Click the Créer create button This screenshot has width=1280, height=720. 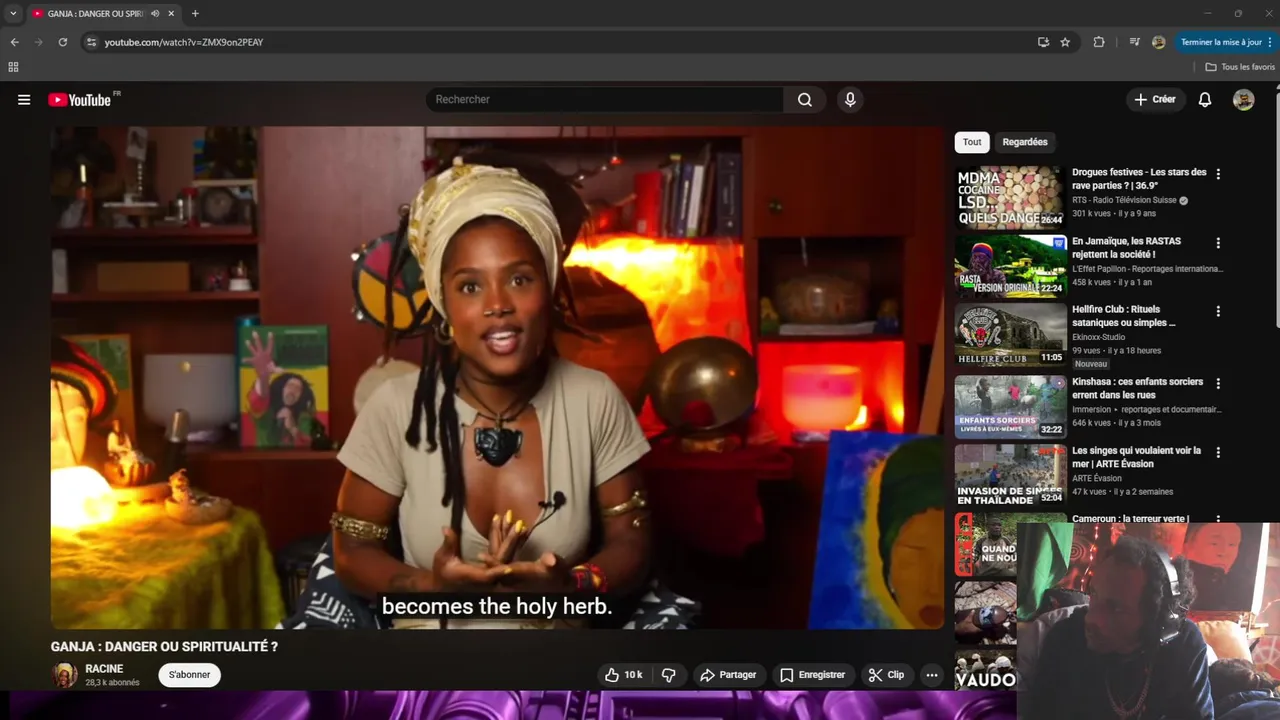(x=1155, y=100)
